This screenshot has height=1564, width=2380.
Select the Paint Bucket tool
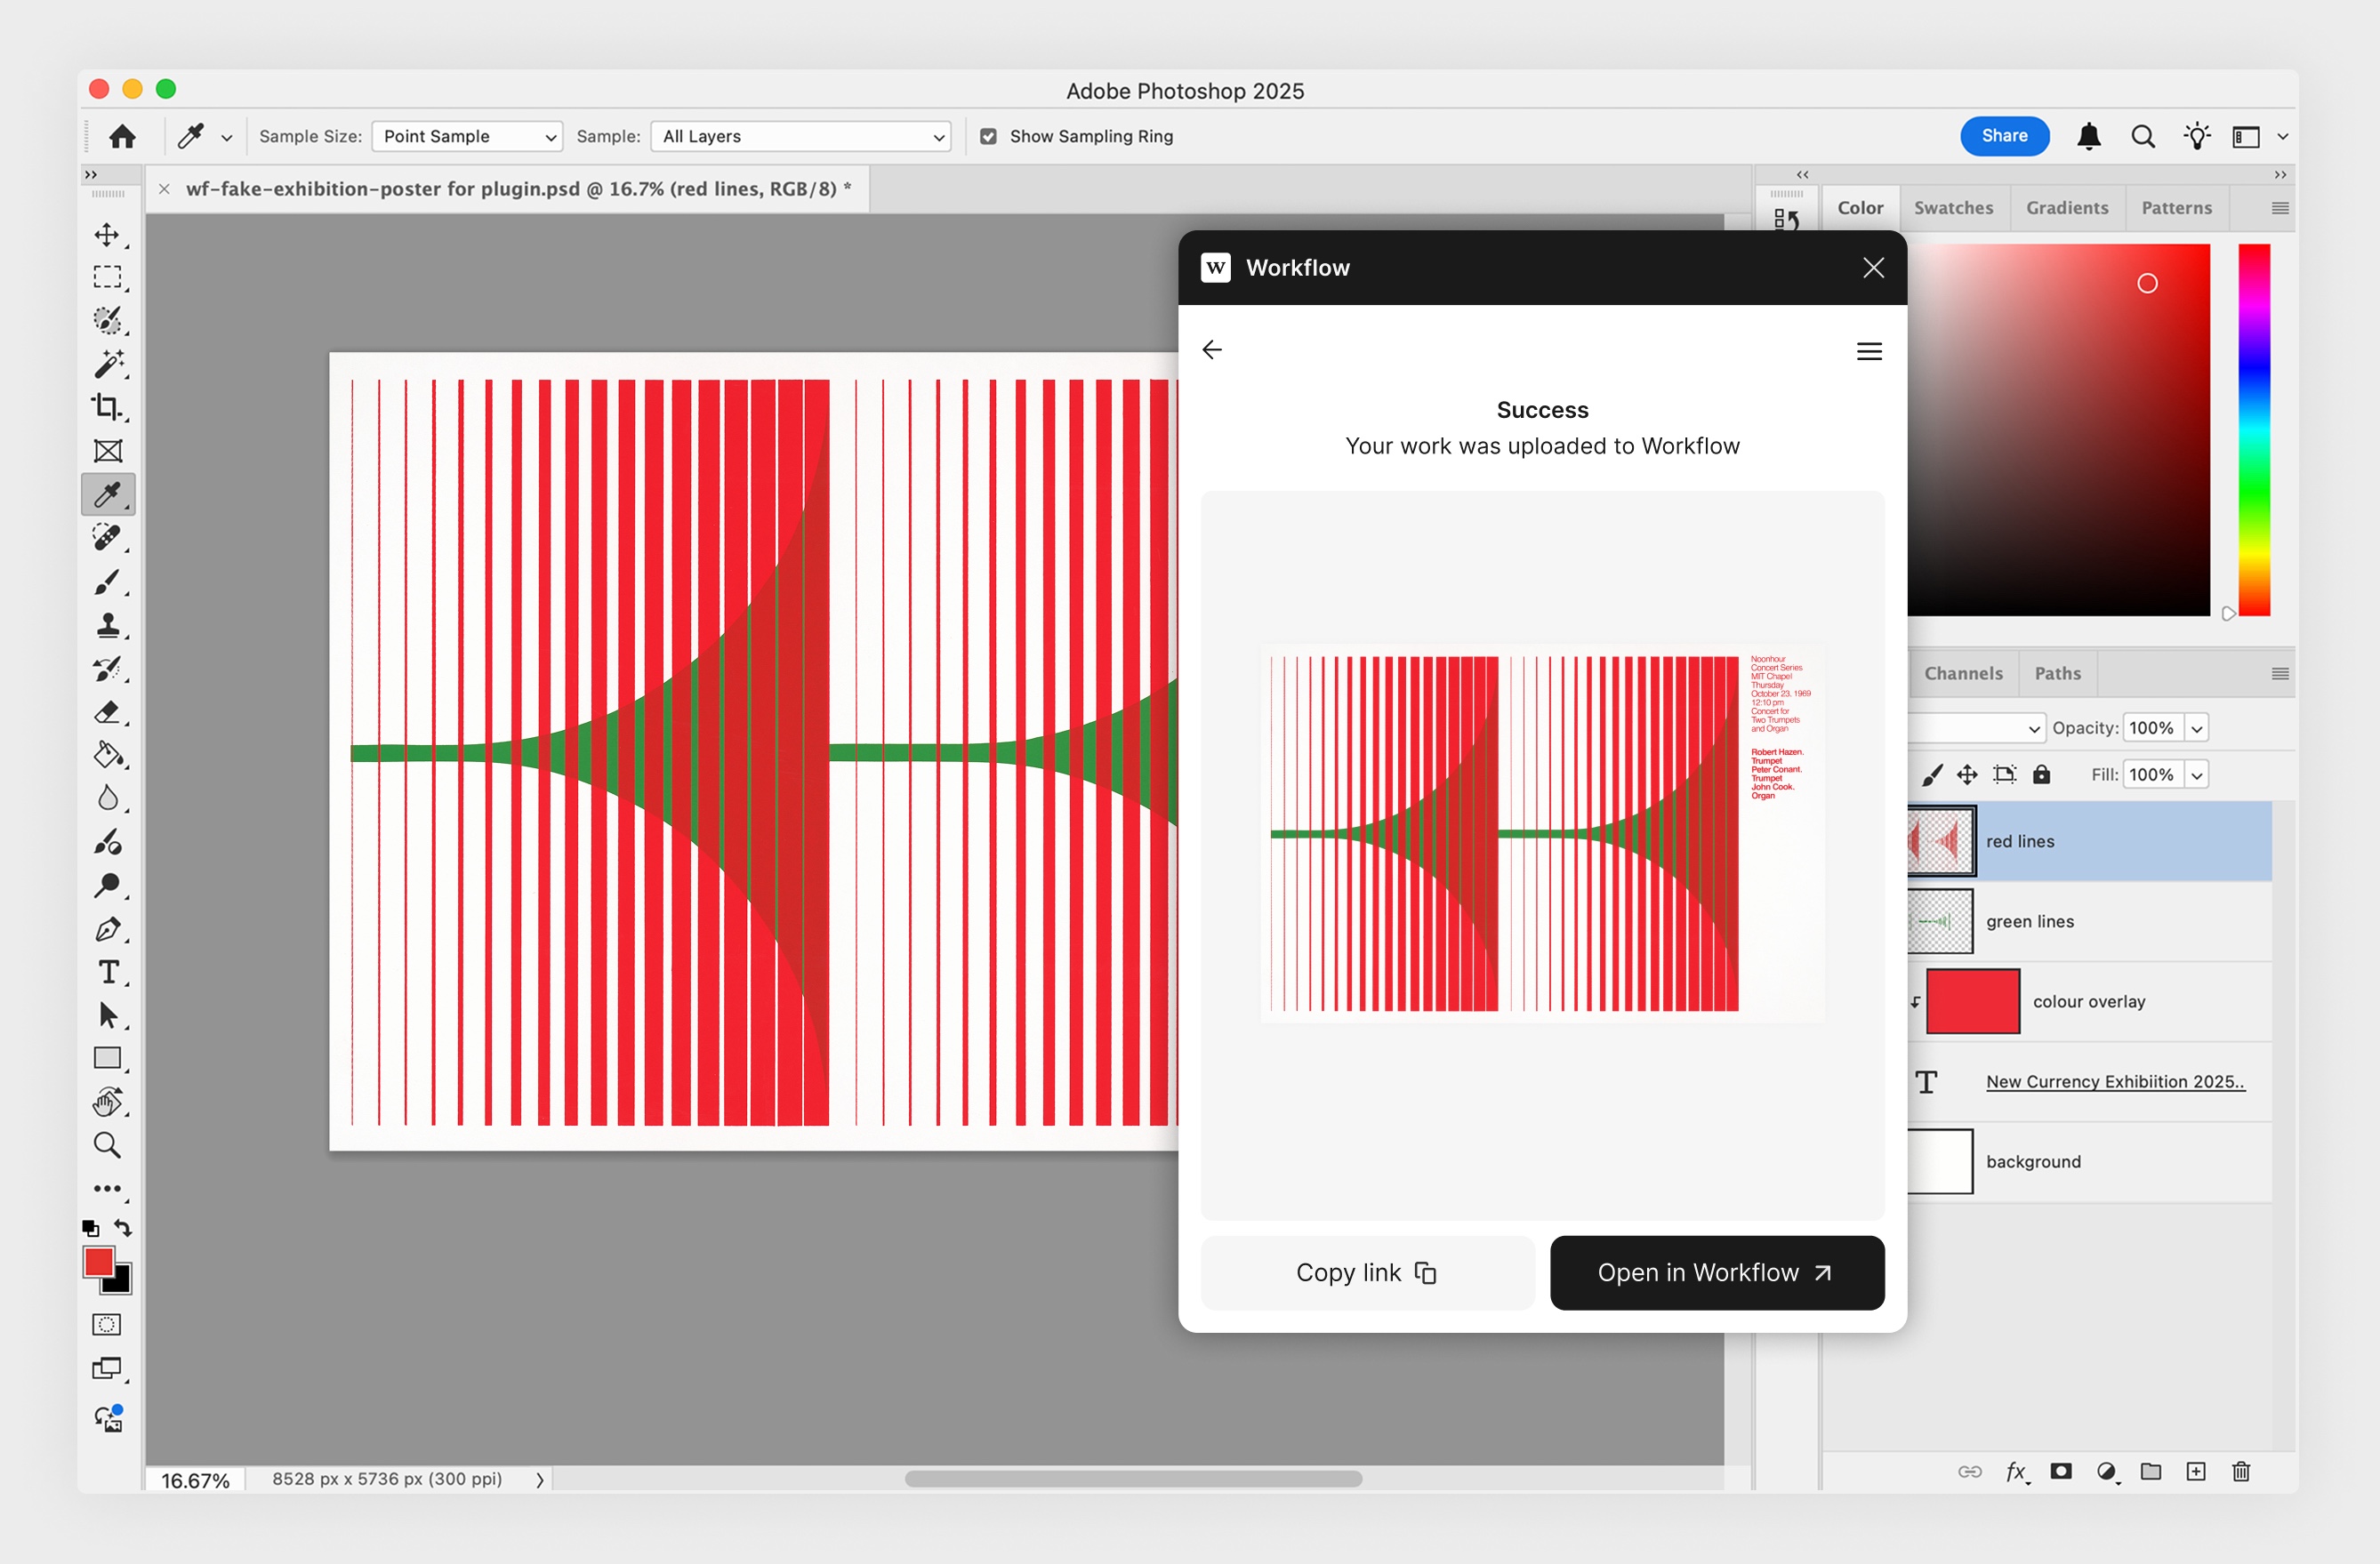point(107,755)
